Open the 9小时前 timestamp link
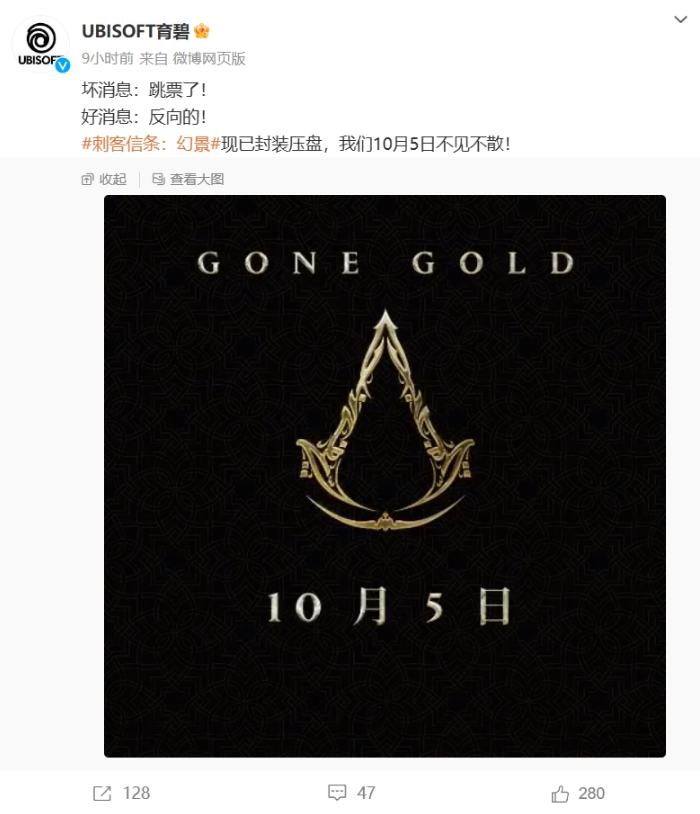This screenshot has height=814, width=700. pyautogui.click(x=107, y=59)
